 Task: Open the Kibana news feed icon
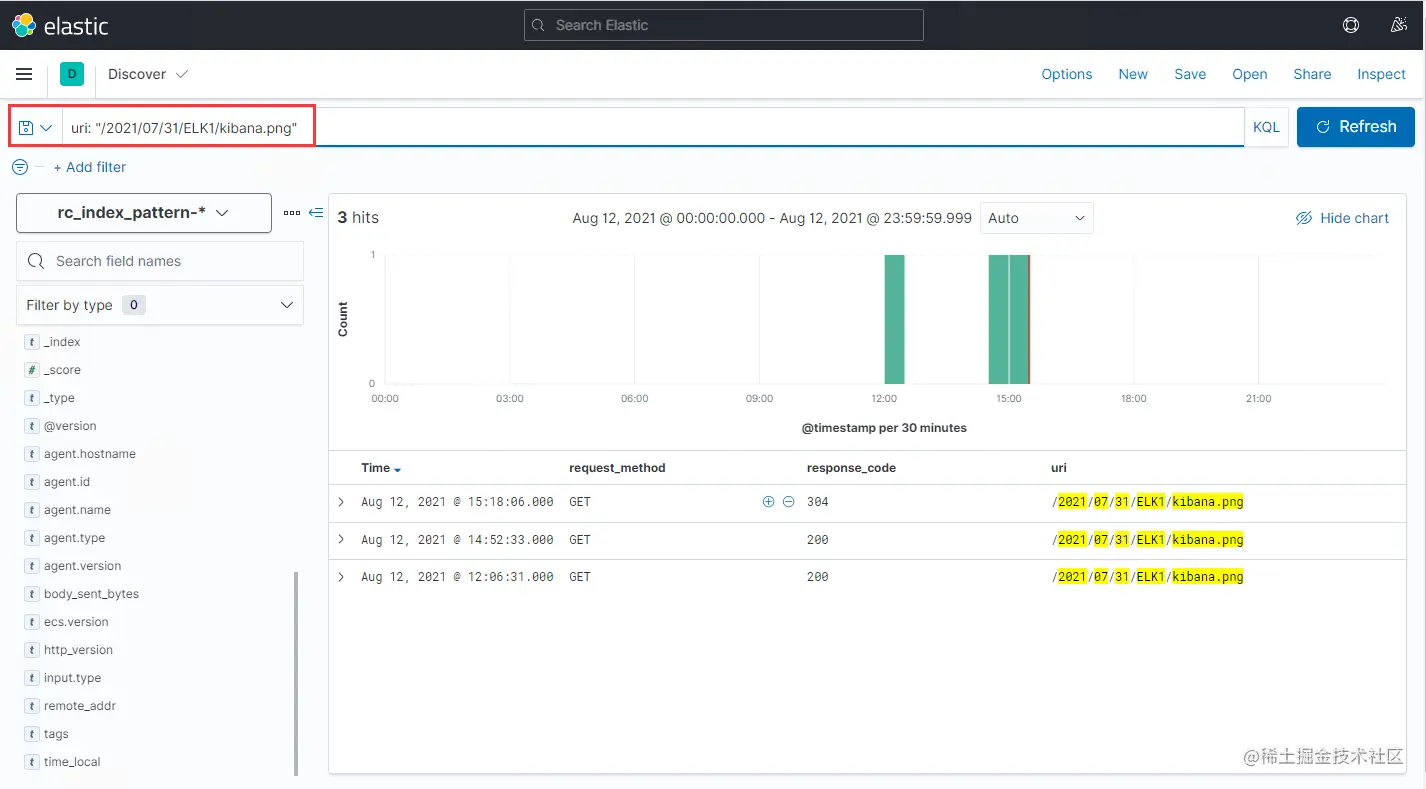(x=1399, y=24)
